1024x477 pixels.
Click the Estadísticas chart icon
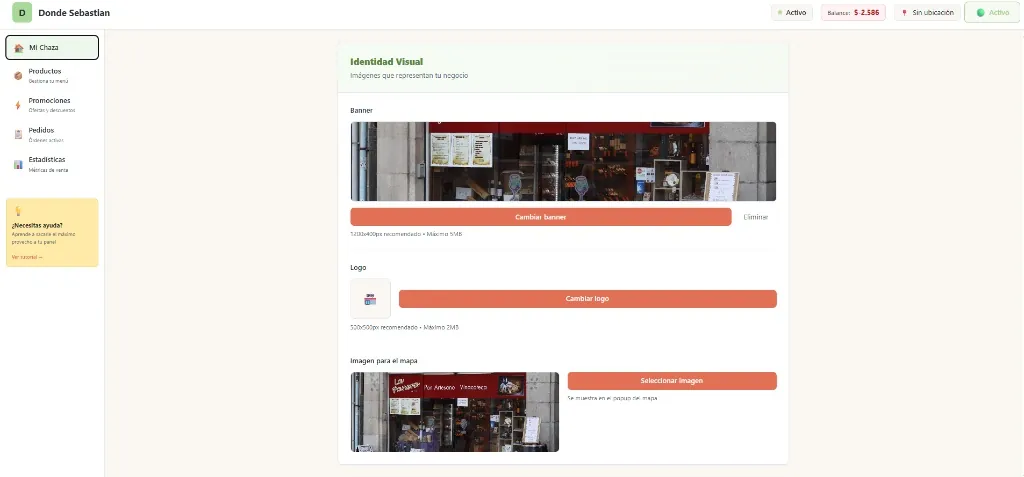[18, 164]
